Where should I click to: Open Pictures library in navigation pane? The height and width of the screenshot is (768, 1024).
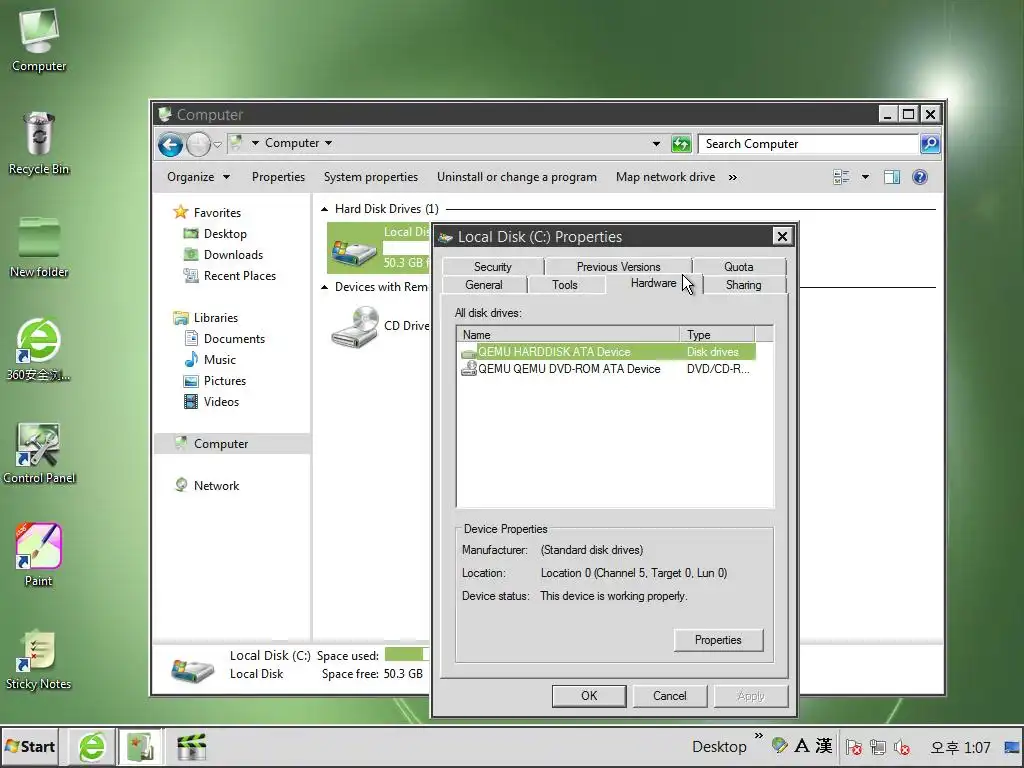(x=216, y=381)
